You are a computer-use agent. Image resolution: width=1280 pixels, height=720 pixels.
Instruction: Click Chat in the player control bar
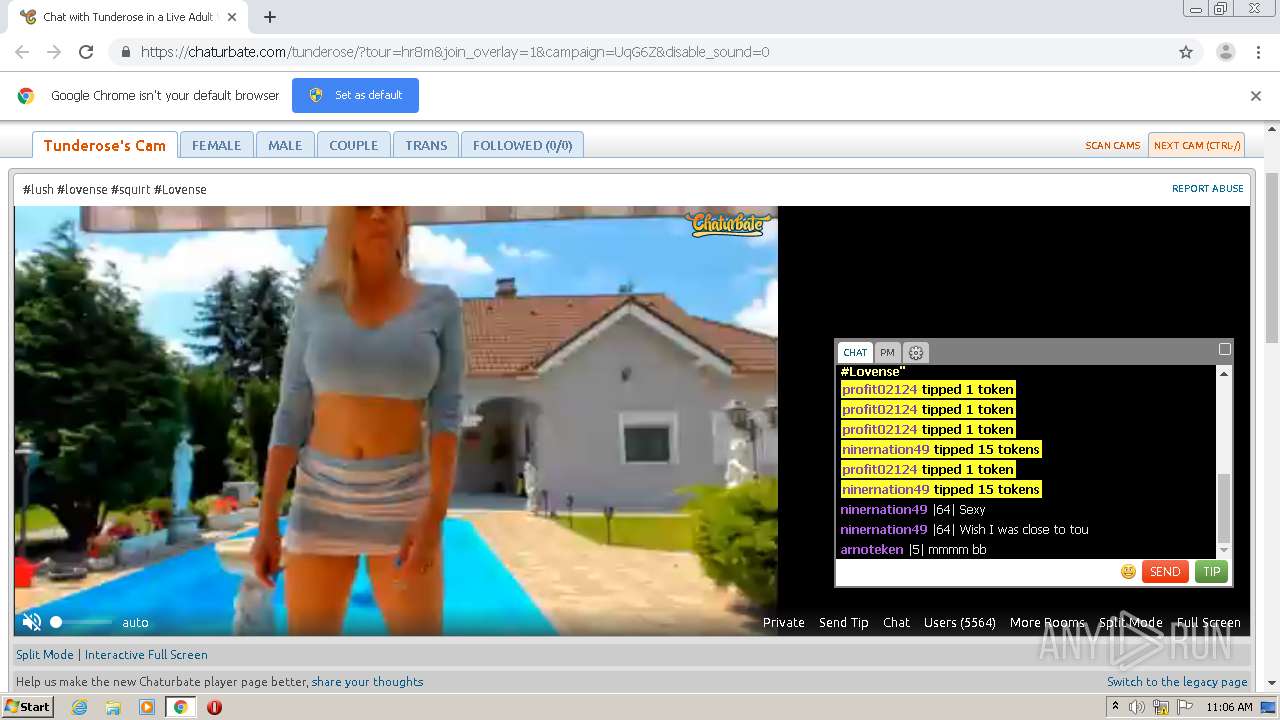click(x=897, y=622)
